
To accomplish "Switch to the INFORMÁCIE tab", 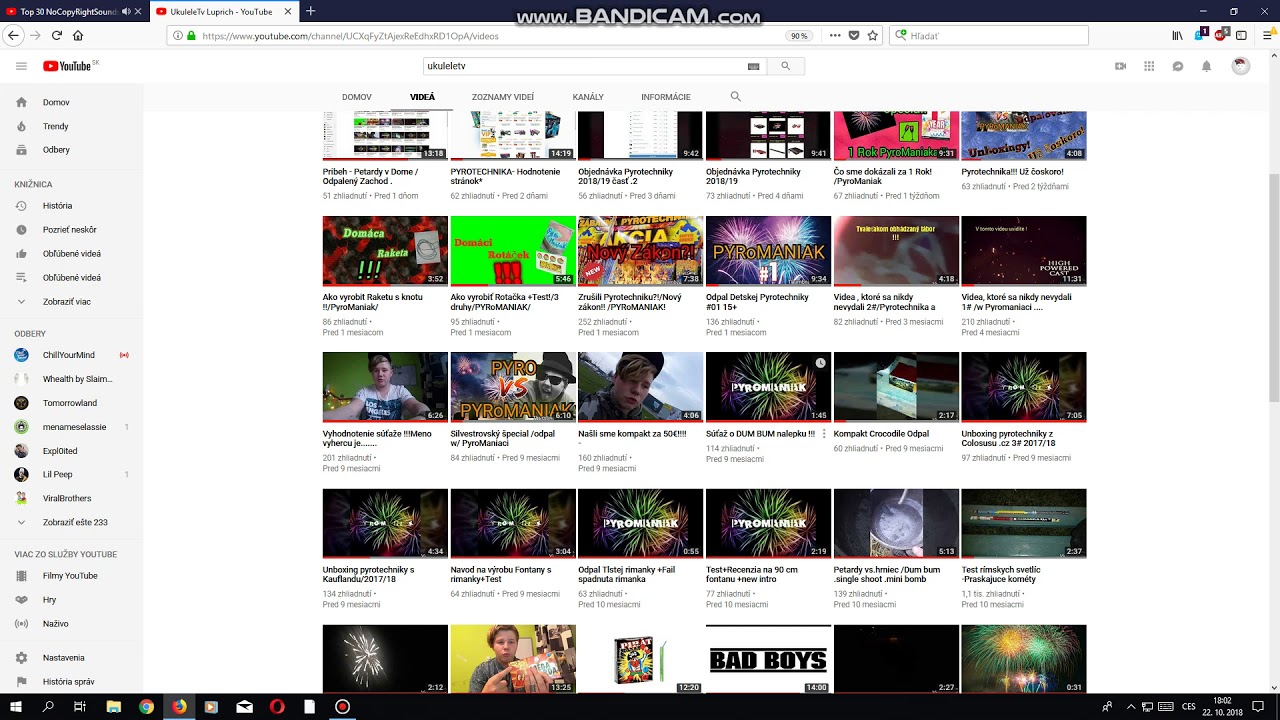I will (666, 97).
